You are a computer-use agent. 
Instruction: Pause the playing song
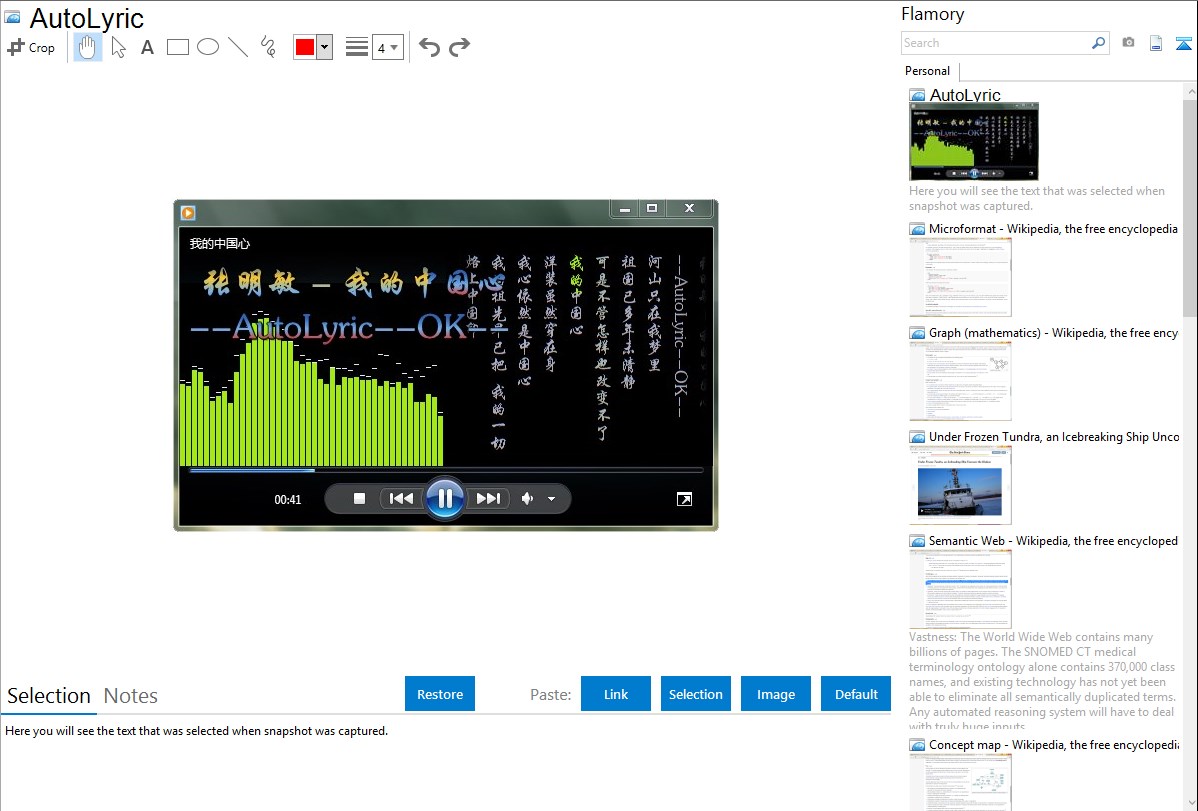point(445,499)
